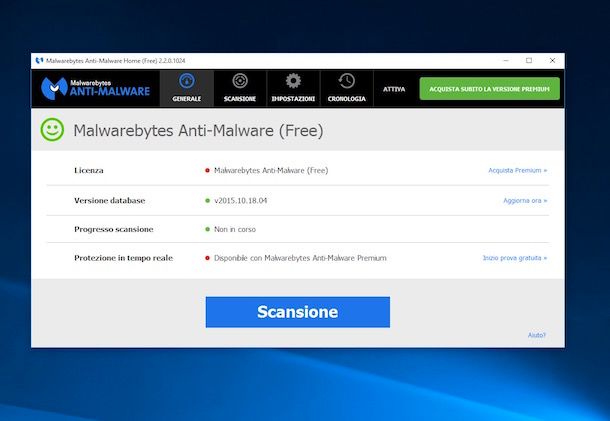Click Inizio prova gratuita link
The image size is (610, 421).
(515, 258)
